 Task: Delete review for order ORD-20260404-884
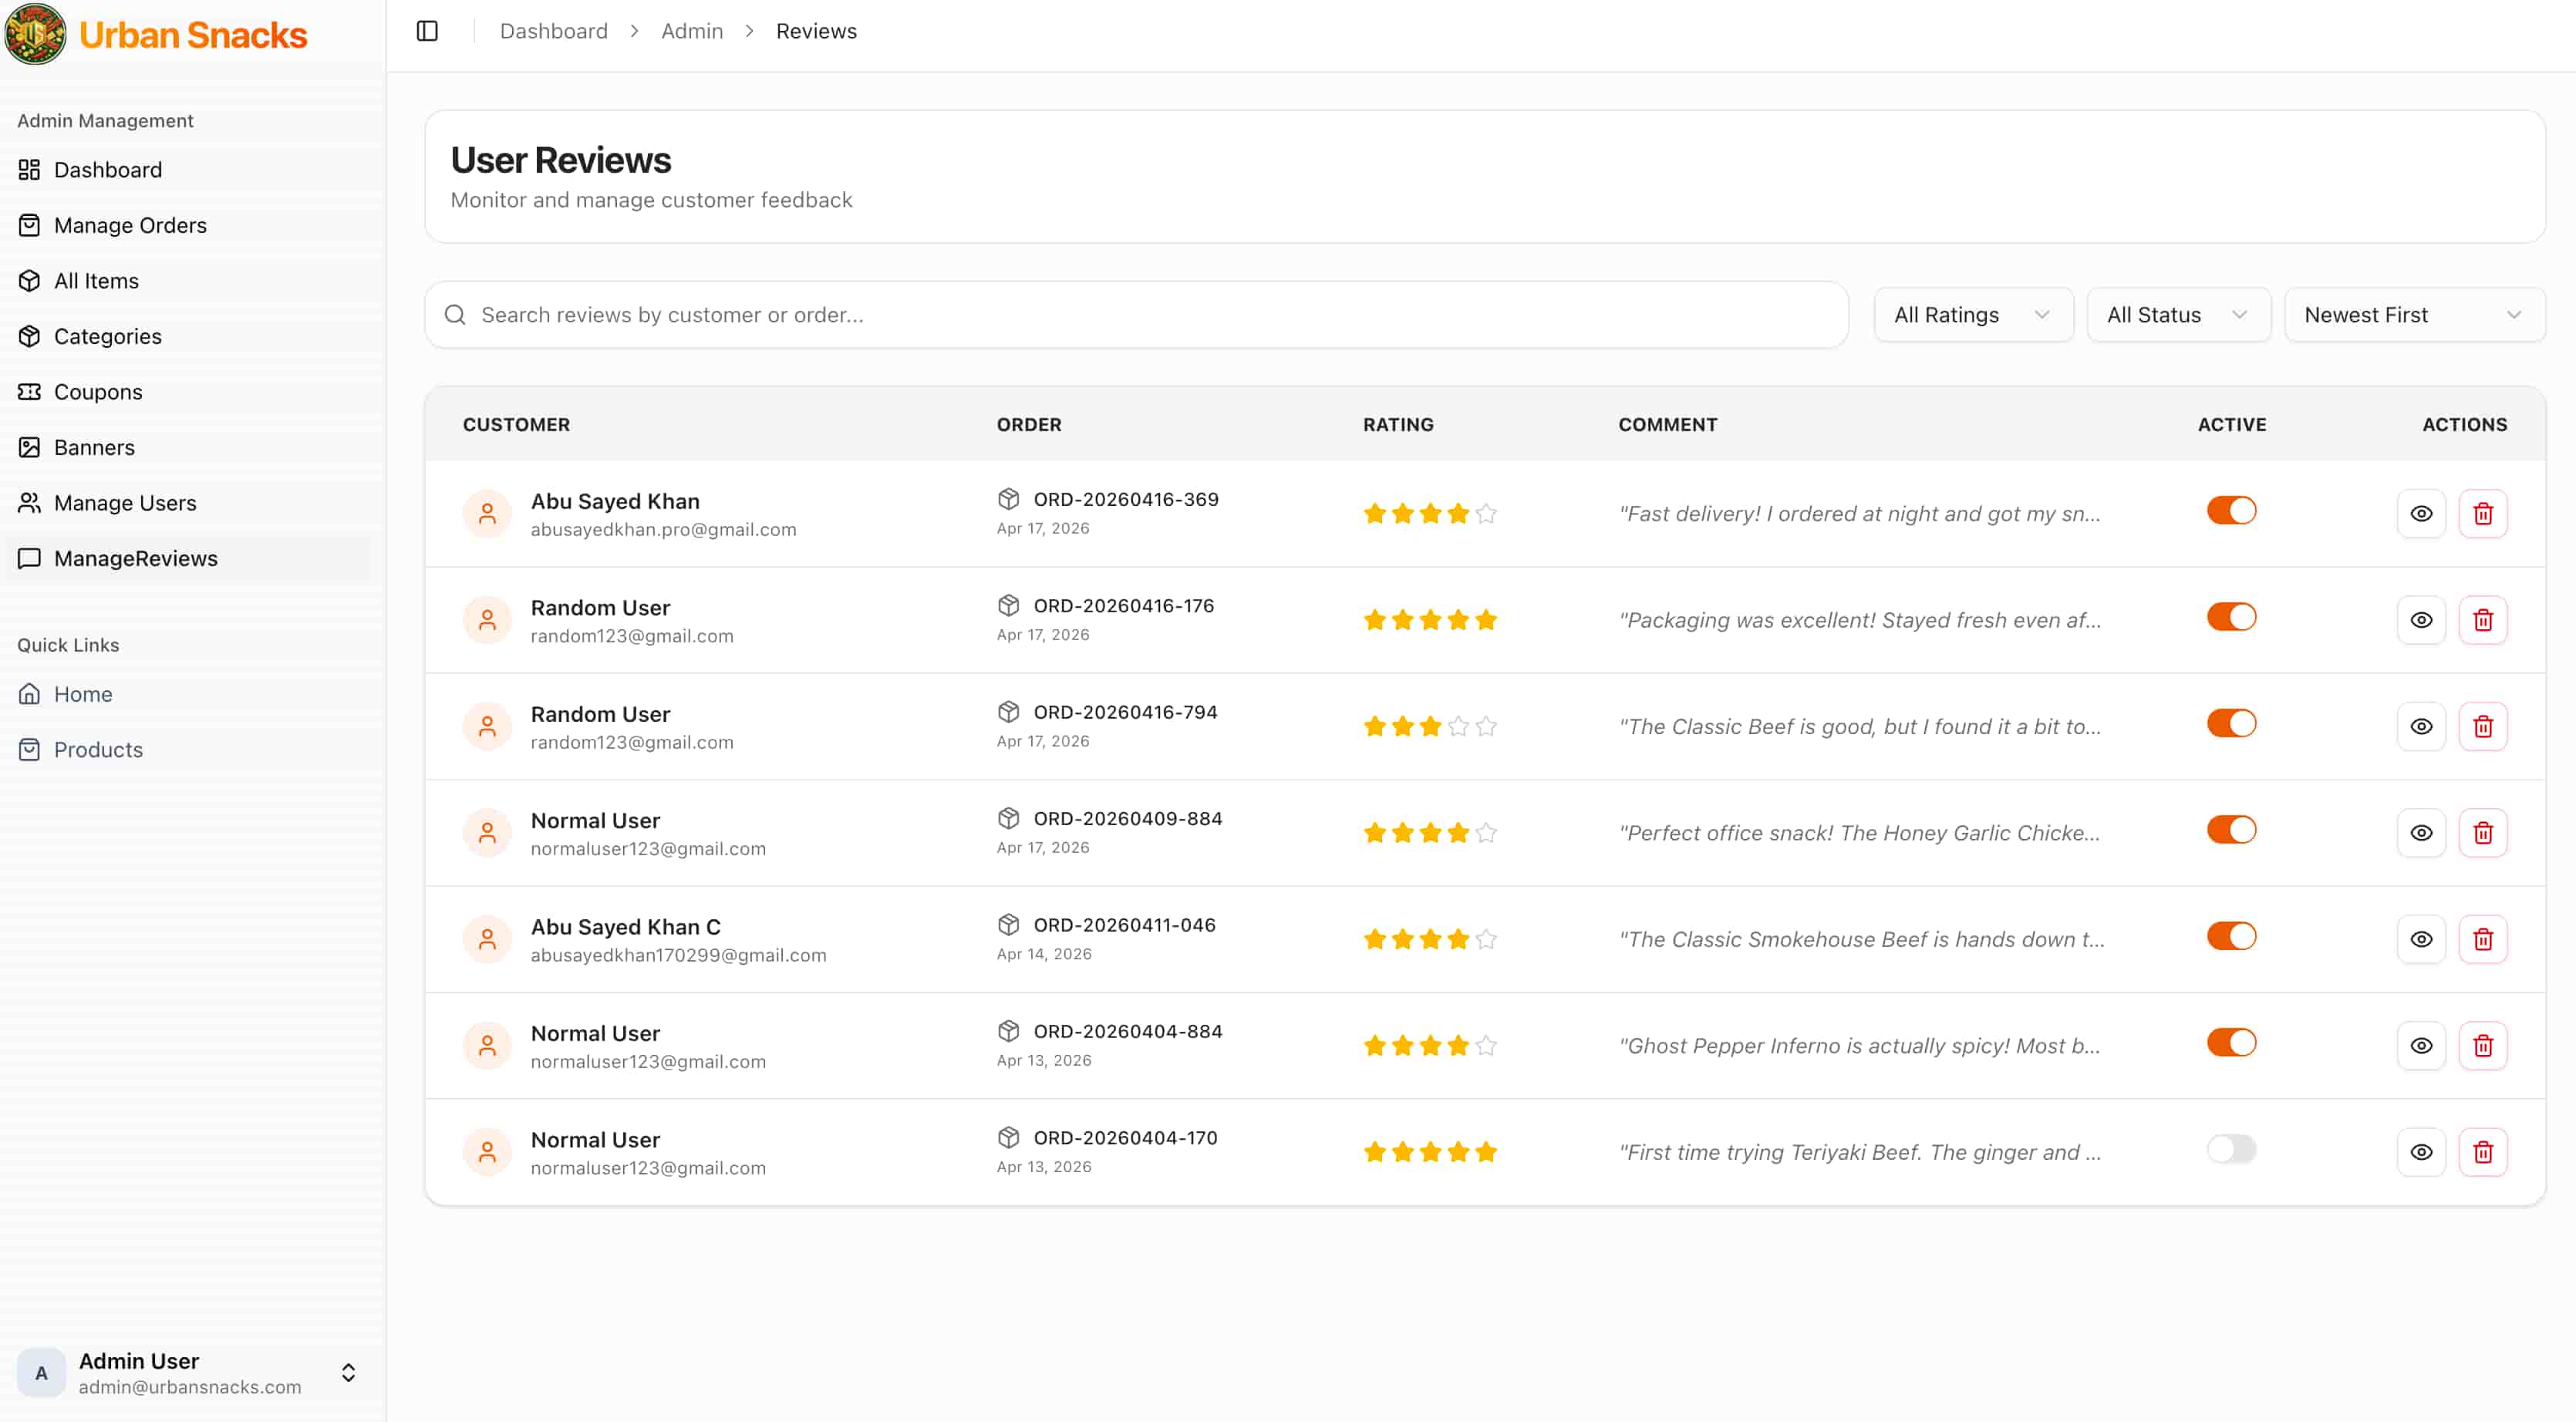pos(2482,1046)
